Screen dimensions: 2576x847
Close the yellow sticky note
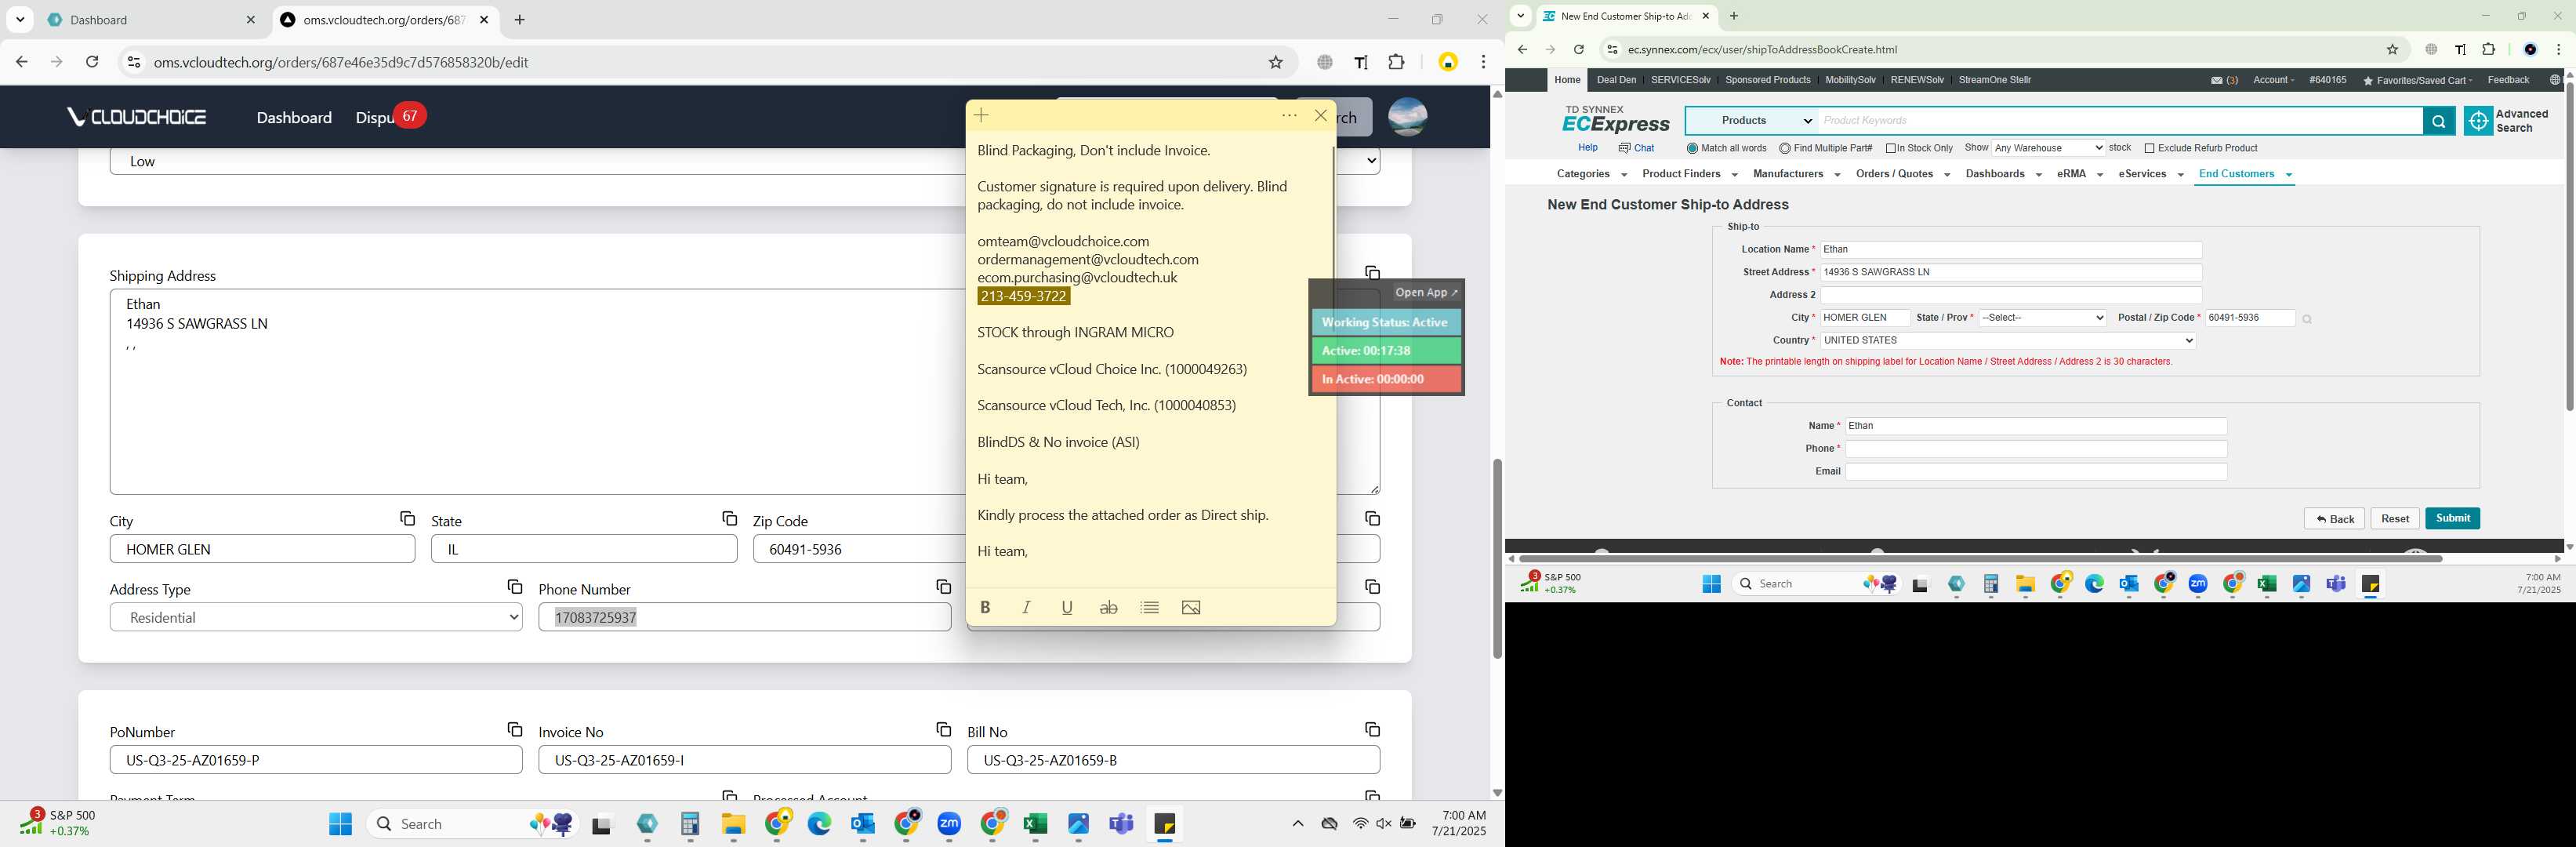pos(1321,116)
